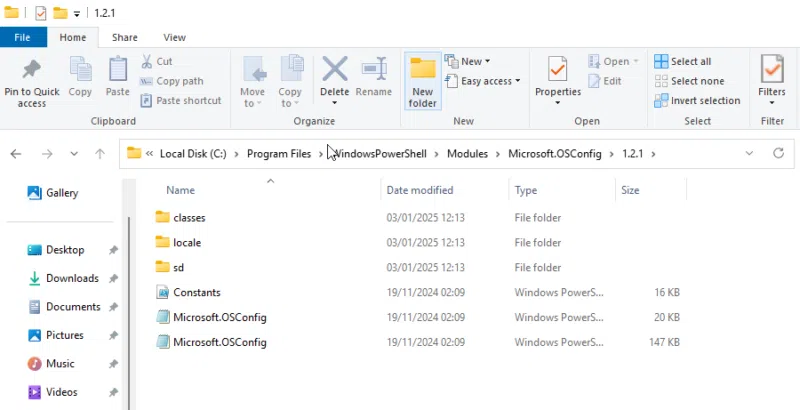Viewport: 800px width, 410px height.
Task: Click Program Files in address path
Action: (x=279, y=153)
